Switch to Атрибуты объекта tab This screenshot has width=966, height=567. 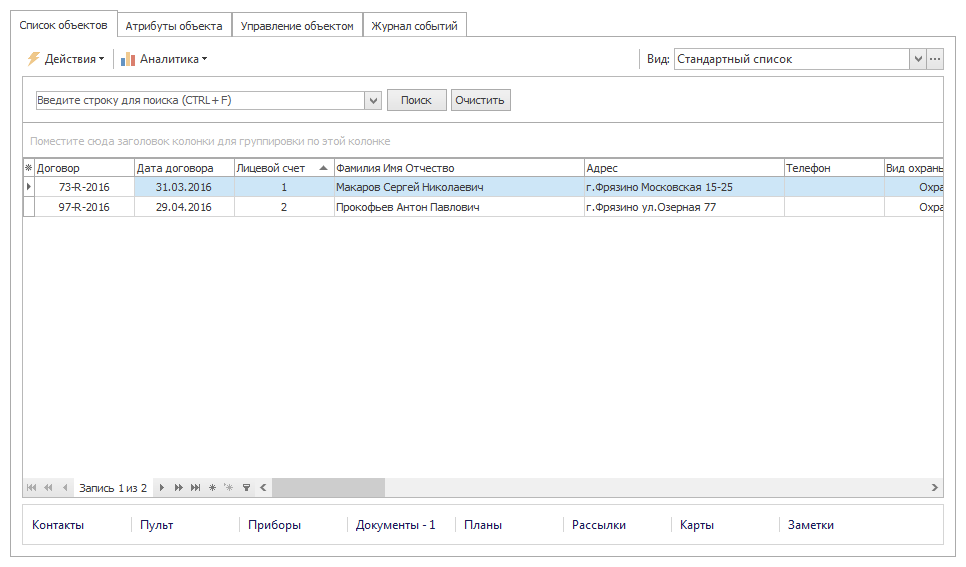(x=174, y=26)
